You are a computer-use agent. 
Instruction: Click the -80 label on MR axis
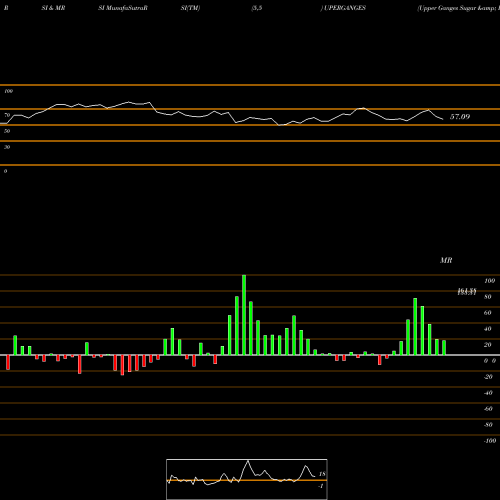[x=488, y=425]
